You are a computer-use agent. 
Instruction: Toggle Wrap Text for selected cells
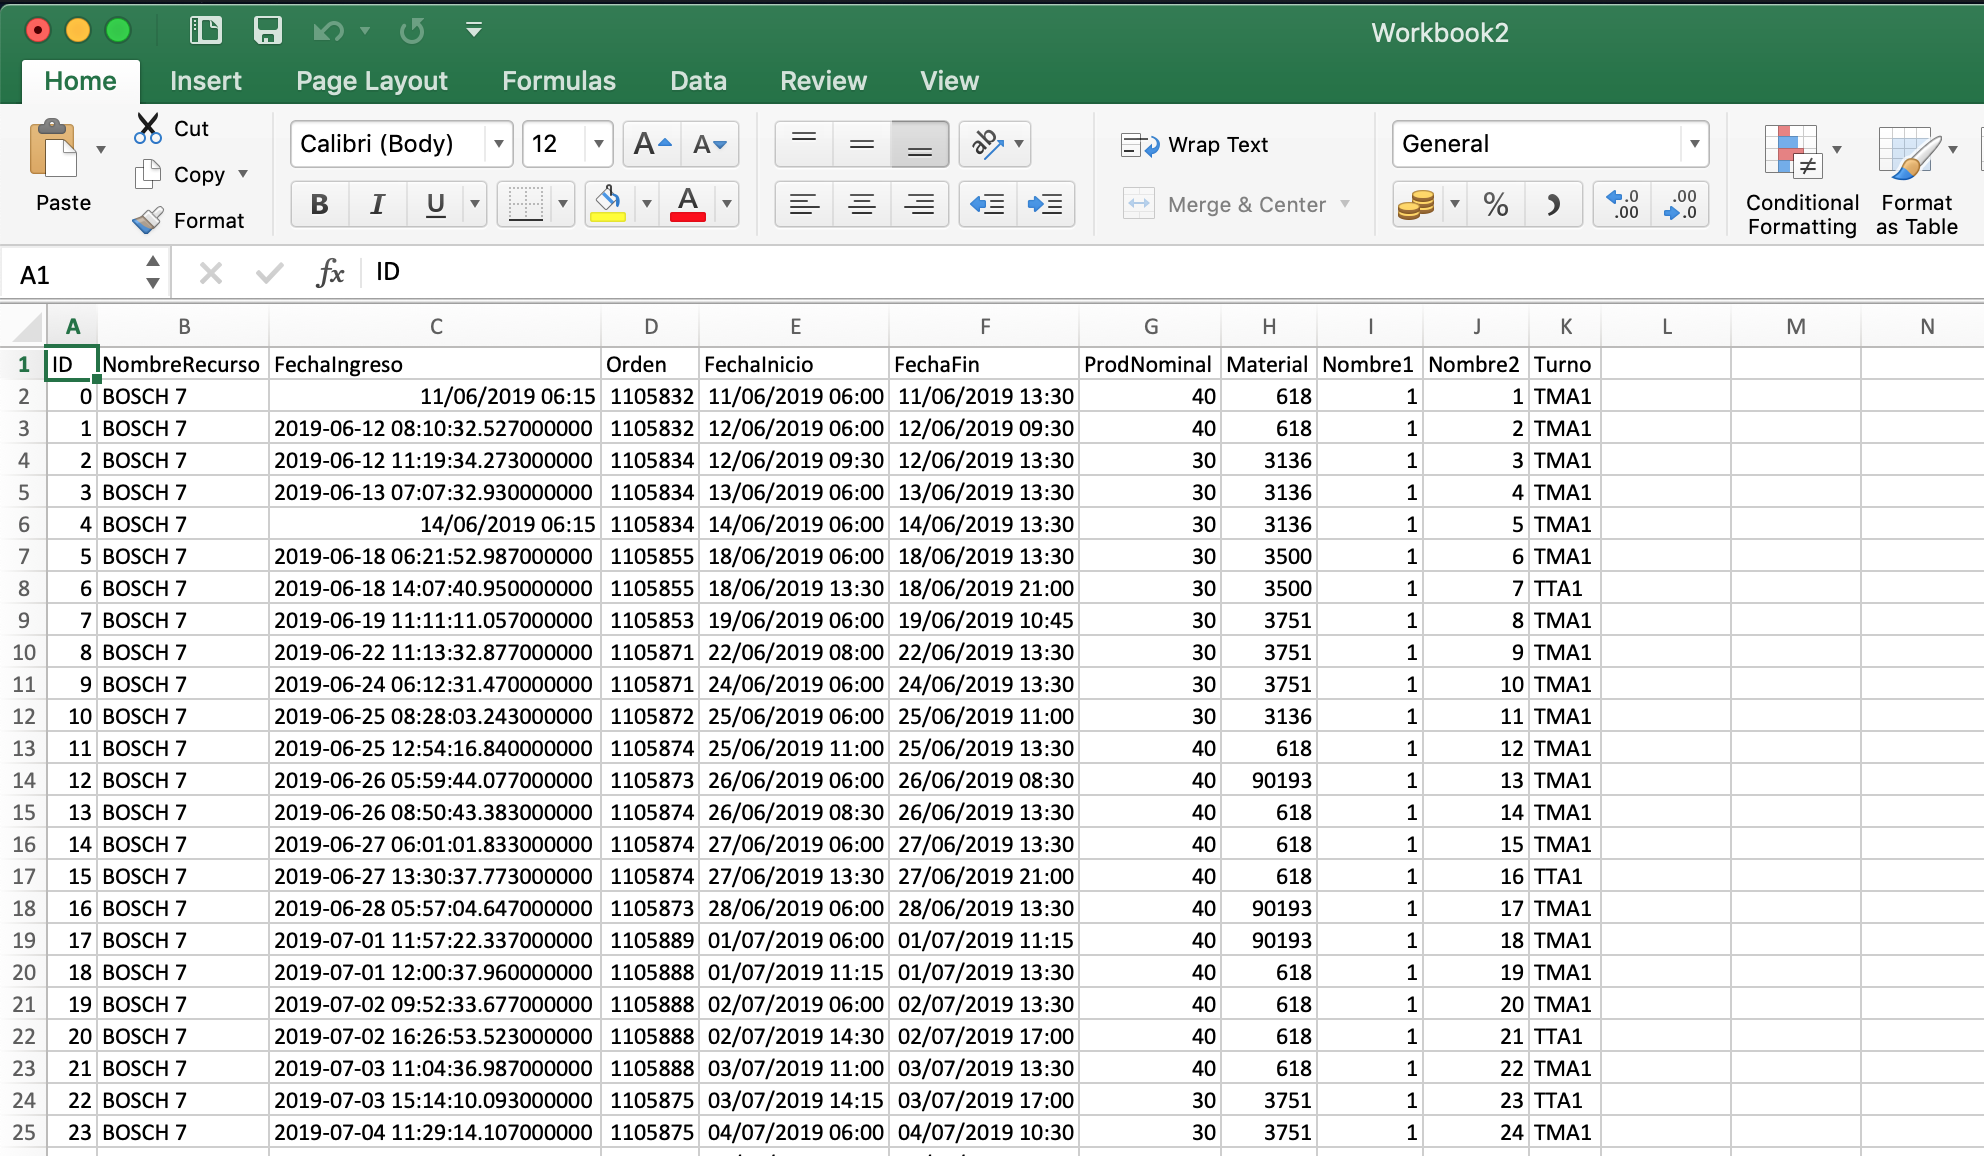pos(1195,145)
